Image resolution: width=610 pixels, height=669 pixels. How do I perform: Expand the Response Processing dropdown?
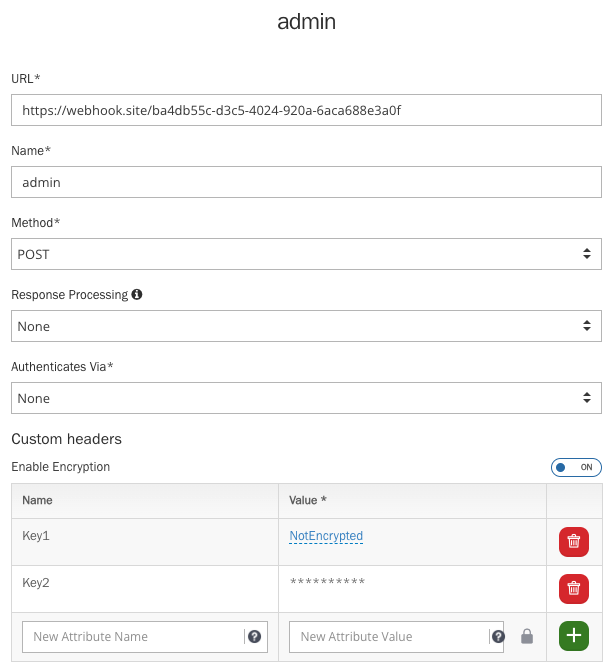click(x=306, y=326)
